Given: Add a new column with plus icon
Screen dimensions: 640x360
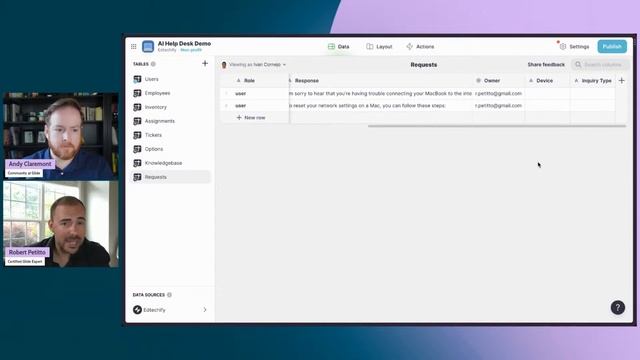Looking at the screenshot, I should point(621,80).
